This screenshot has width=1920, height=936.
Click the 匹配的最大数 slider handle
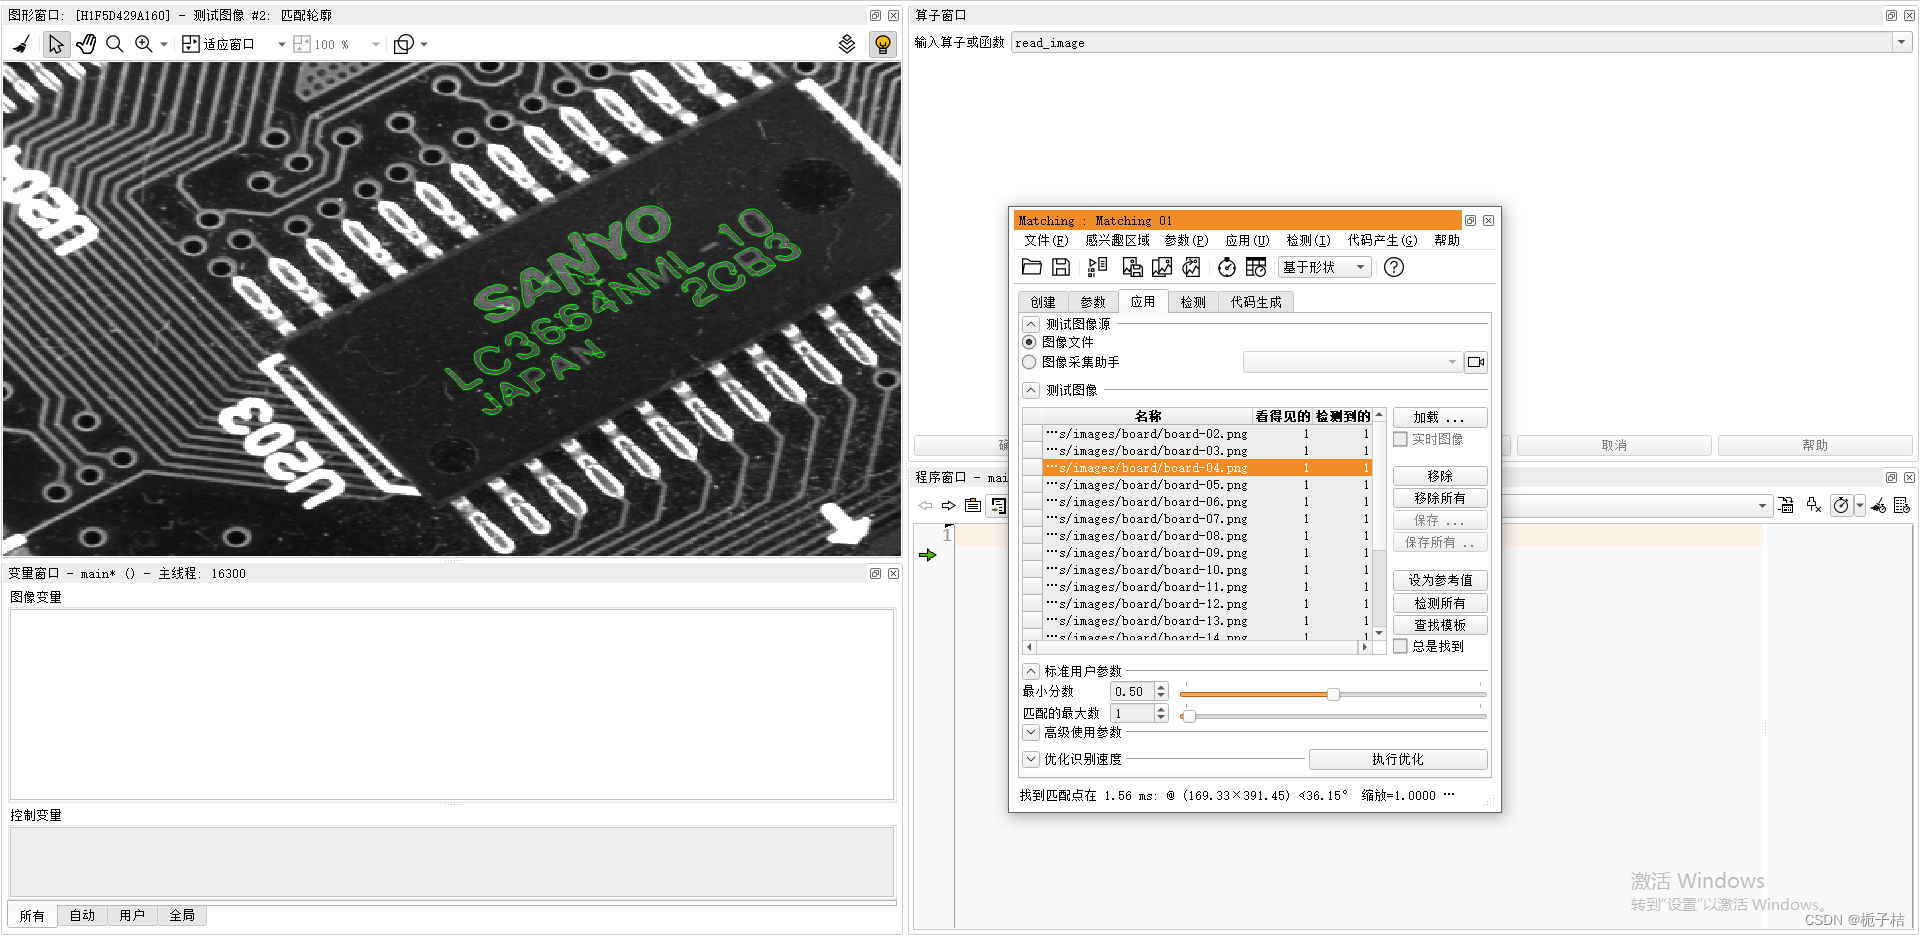point(1189,716)
